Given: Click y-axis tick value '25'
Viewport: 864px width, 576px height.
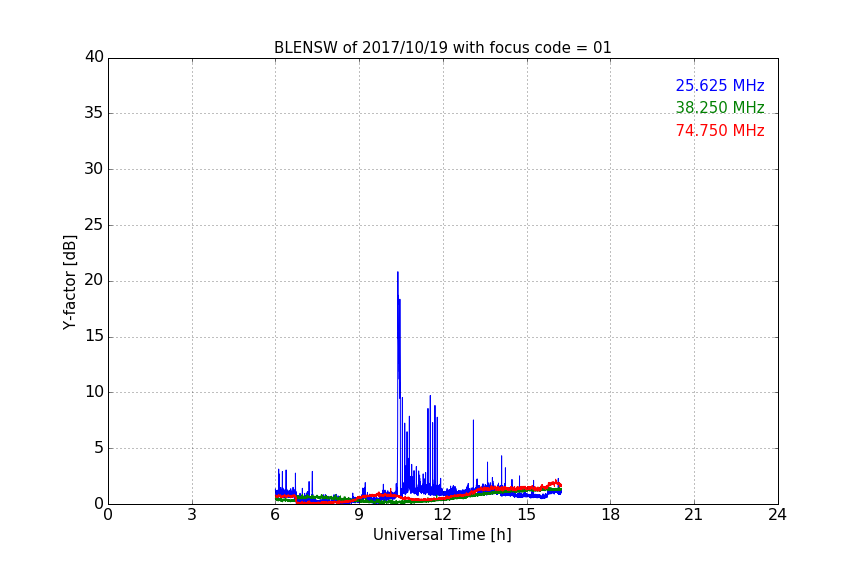Looking at the screenshot, I should 94,225.
